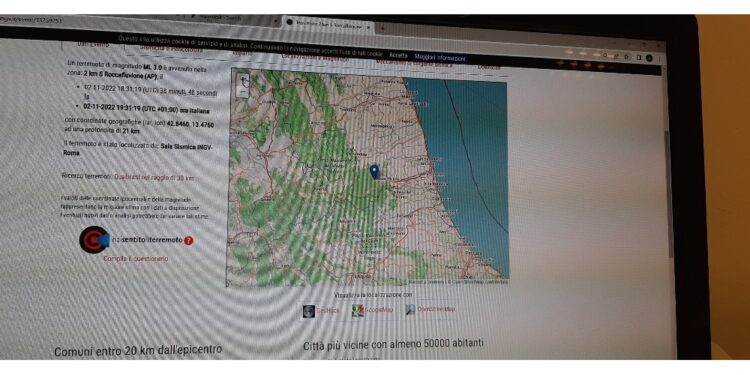
Task: Open the GoogleMap localization link
Action: coord(379,310)
